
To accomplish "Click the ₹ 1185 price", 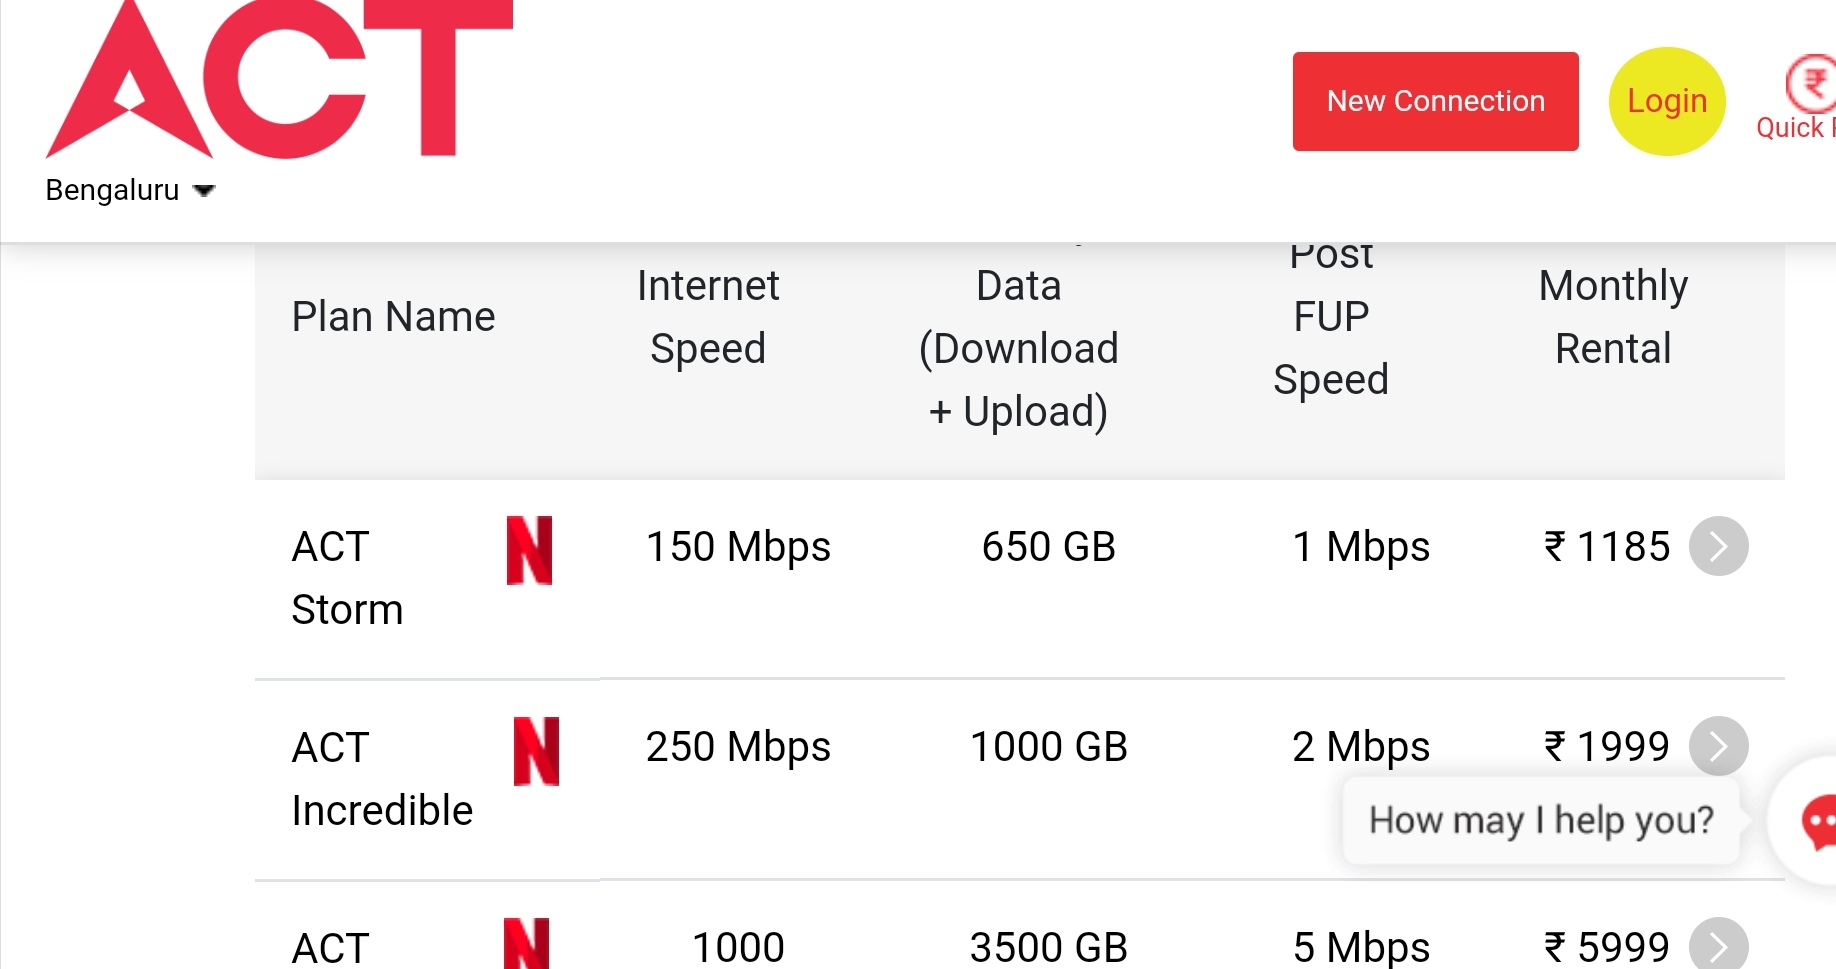I will (x=1607, y=546).
